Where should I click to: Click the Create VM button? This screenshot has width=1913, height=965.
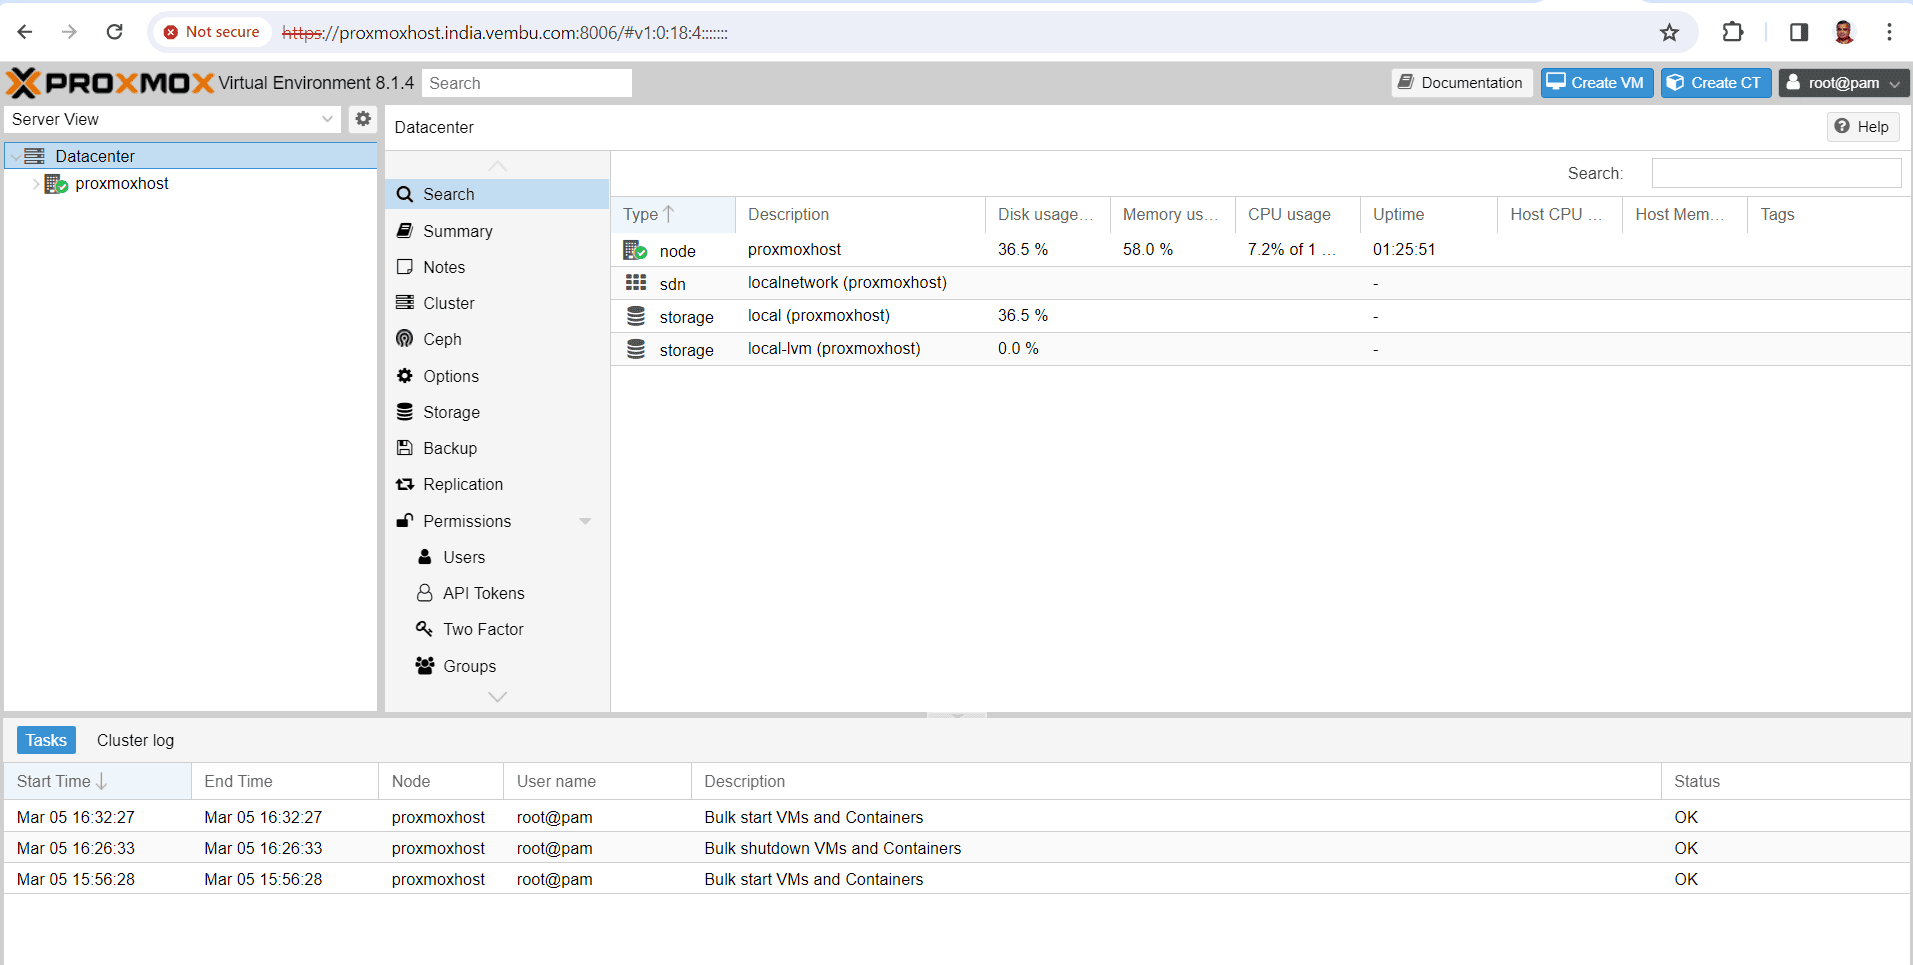click(1596, 83)
